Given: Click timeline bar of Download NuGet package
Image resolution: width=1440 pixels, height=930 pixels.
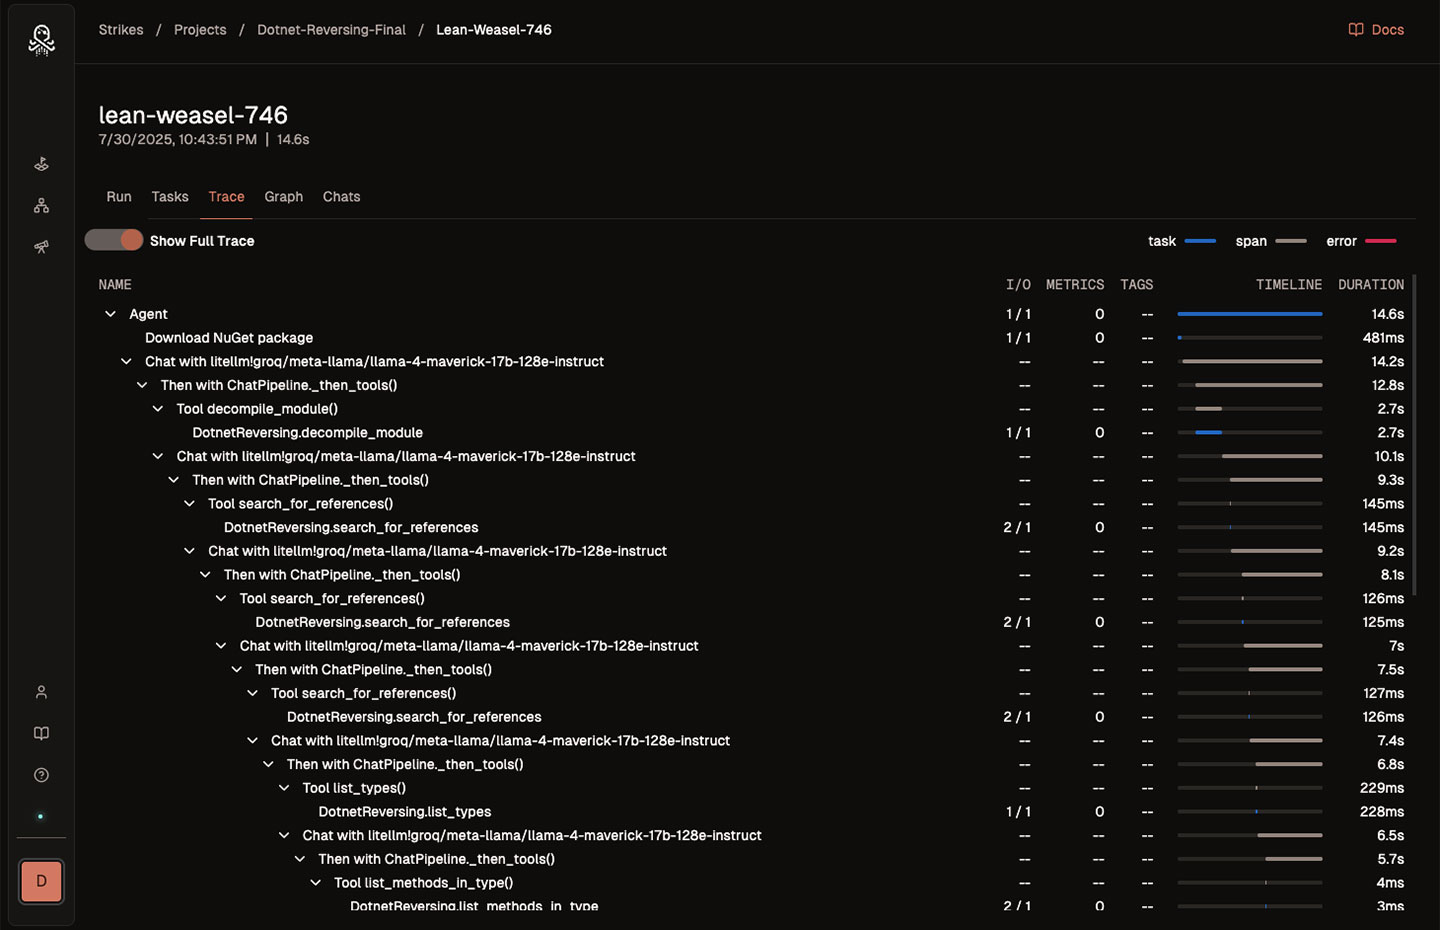Looking at the screenshot, I should (1250, 338).
